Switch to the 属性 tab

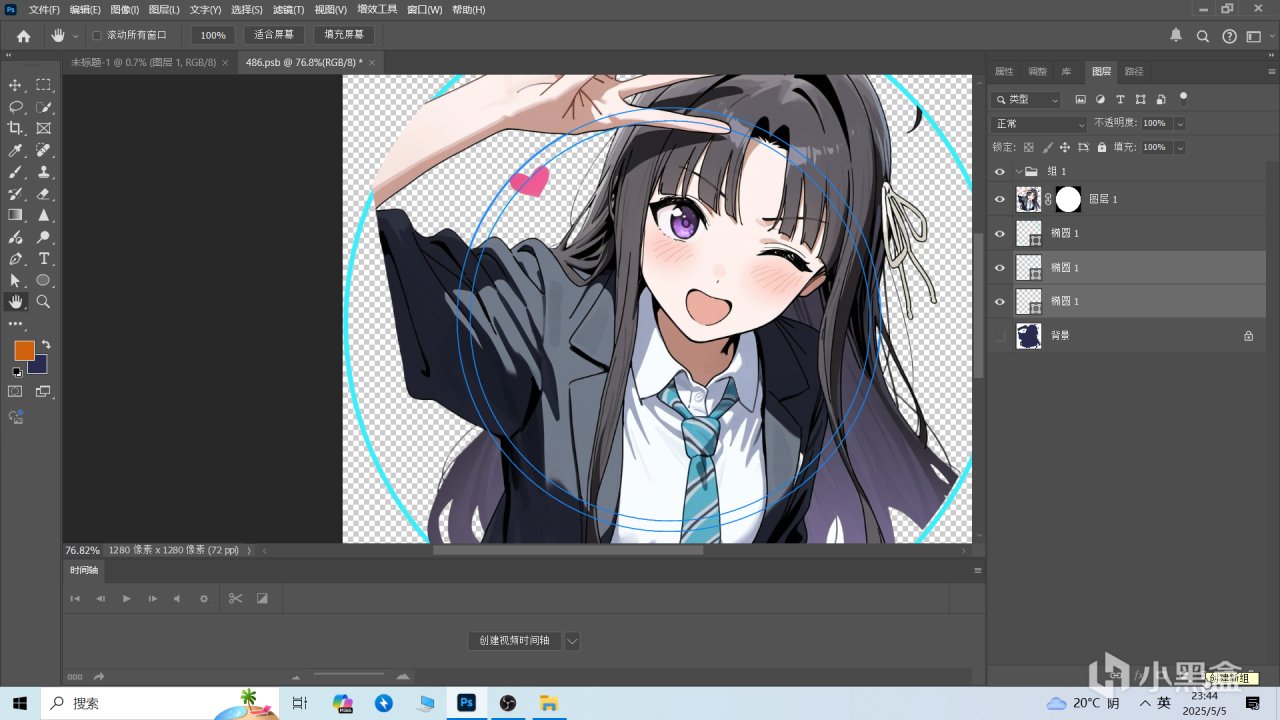click(1004, 71)
